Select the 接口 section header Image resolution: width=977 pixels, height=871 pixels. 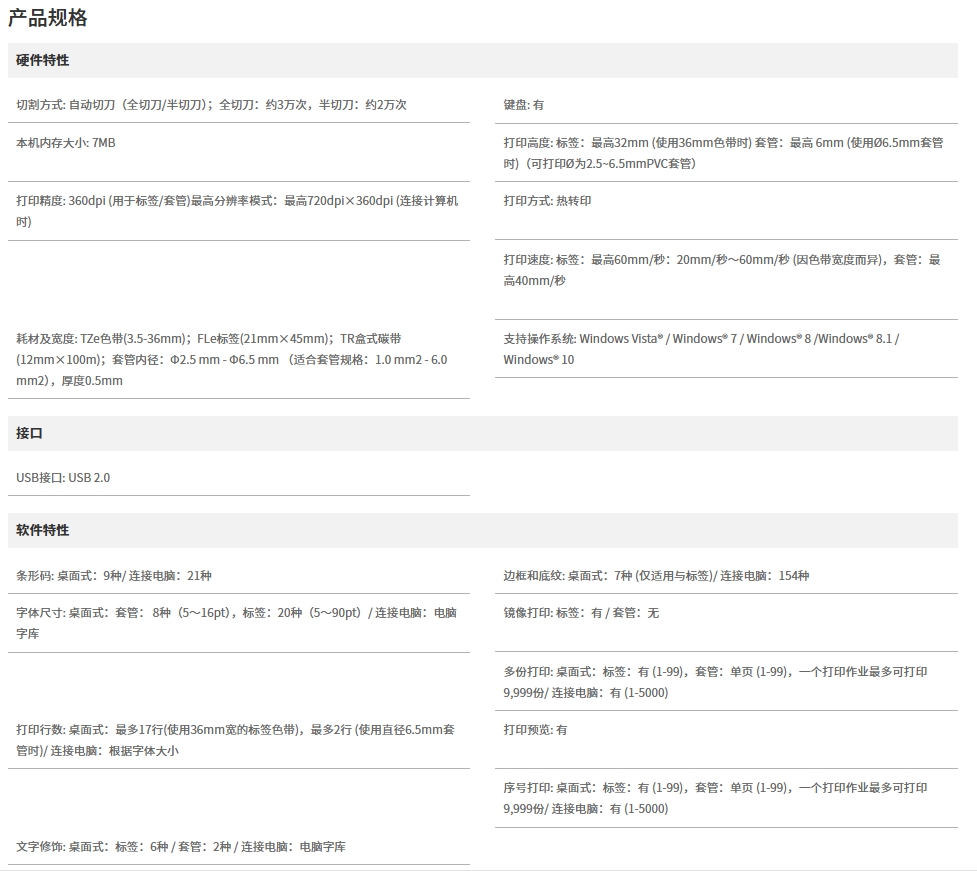(x=483, y=434)
